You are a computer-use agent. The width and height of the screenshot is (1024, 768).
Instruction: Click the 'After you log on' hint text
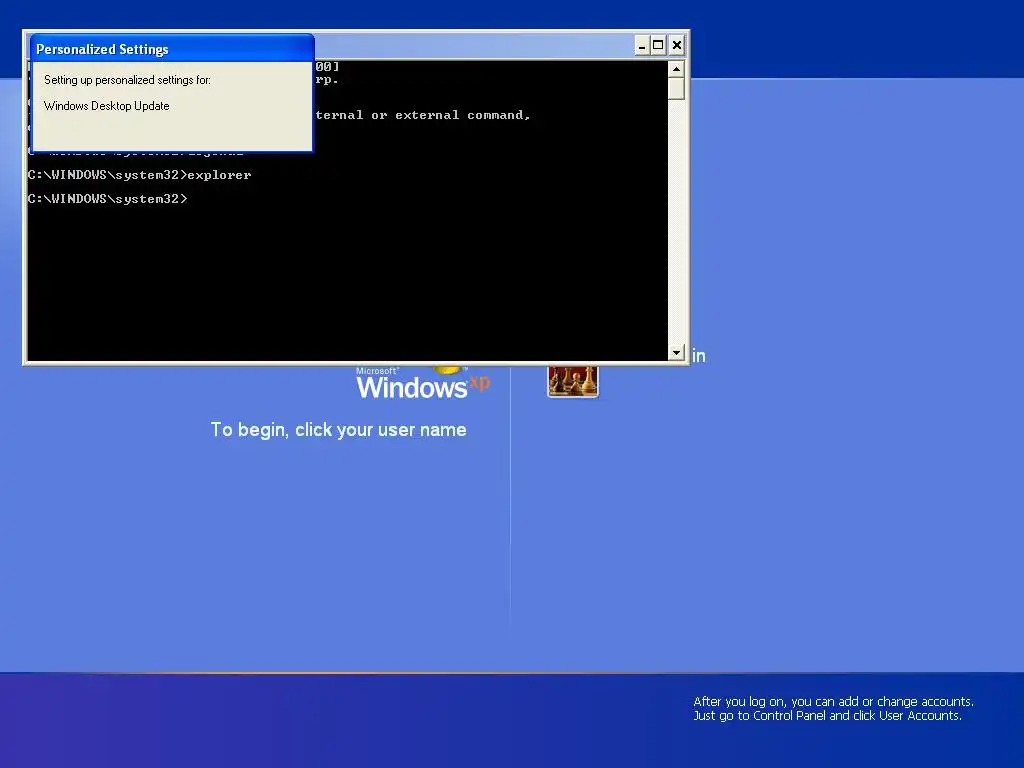833,709
